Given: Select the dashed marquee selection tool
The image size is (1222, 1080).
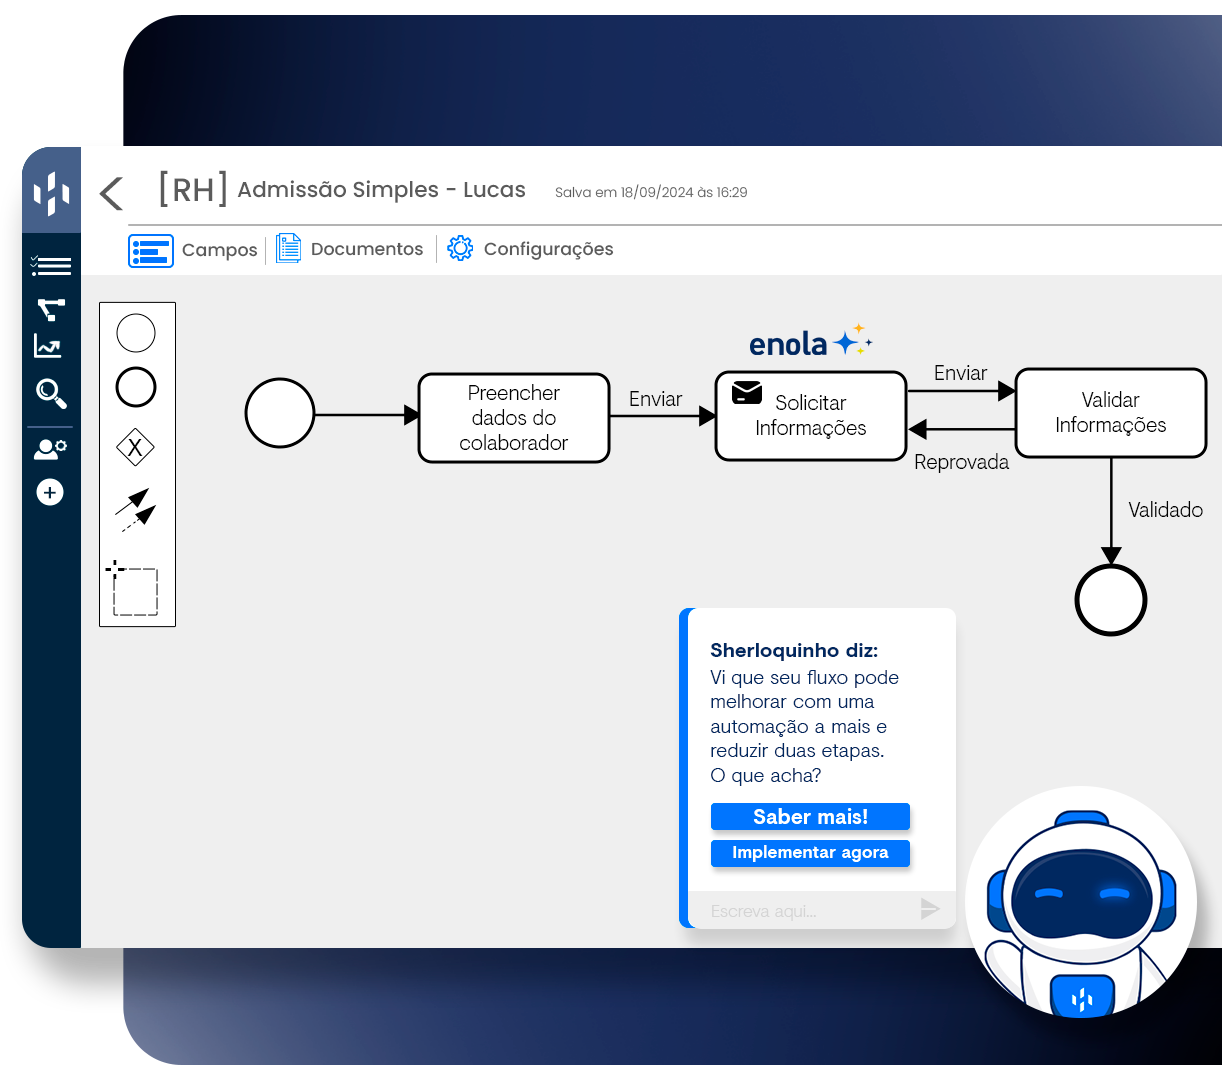Looking at the screenshot, I should [135, 590].
